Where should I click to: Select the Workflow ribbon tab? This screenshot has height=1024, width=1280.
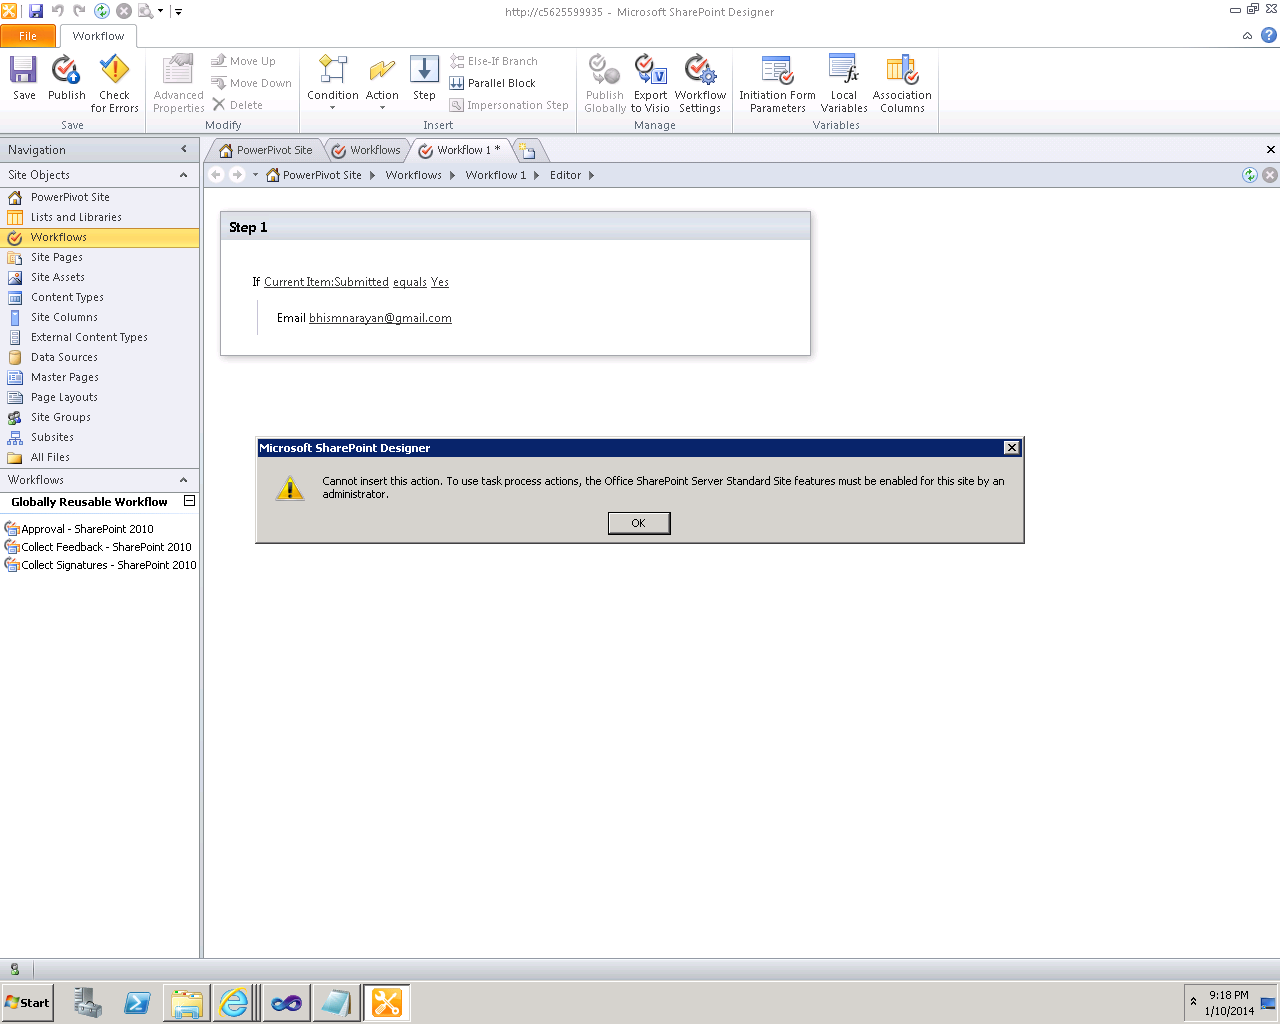click(x=98, y=36)
